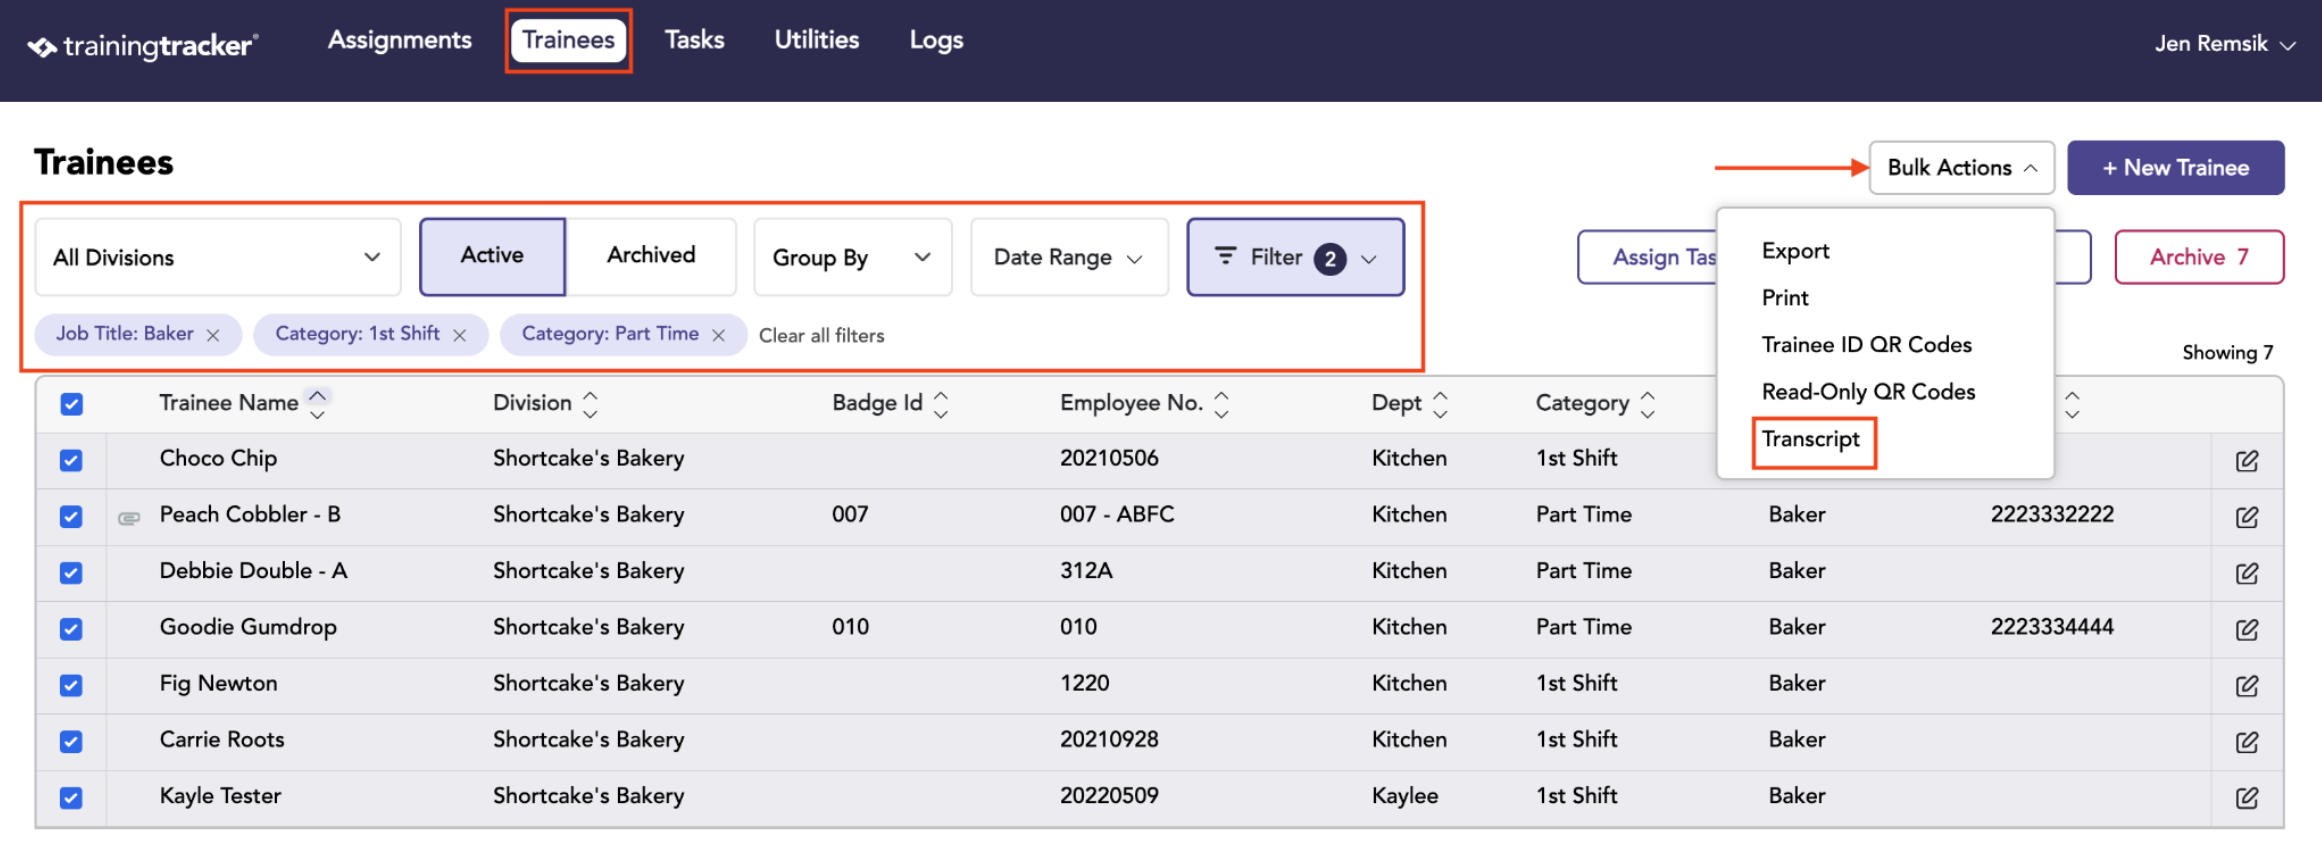The image size is (2322, 846).
Task: Click the + New Trainee button
Action: (x=2175, y=168)
